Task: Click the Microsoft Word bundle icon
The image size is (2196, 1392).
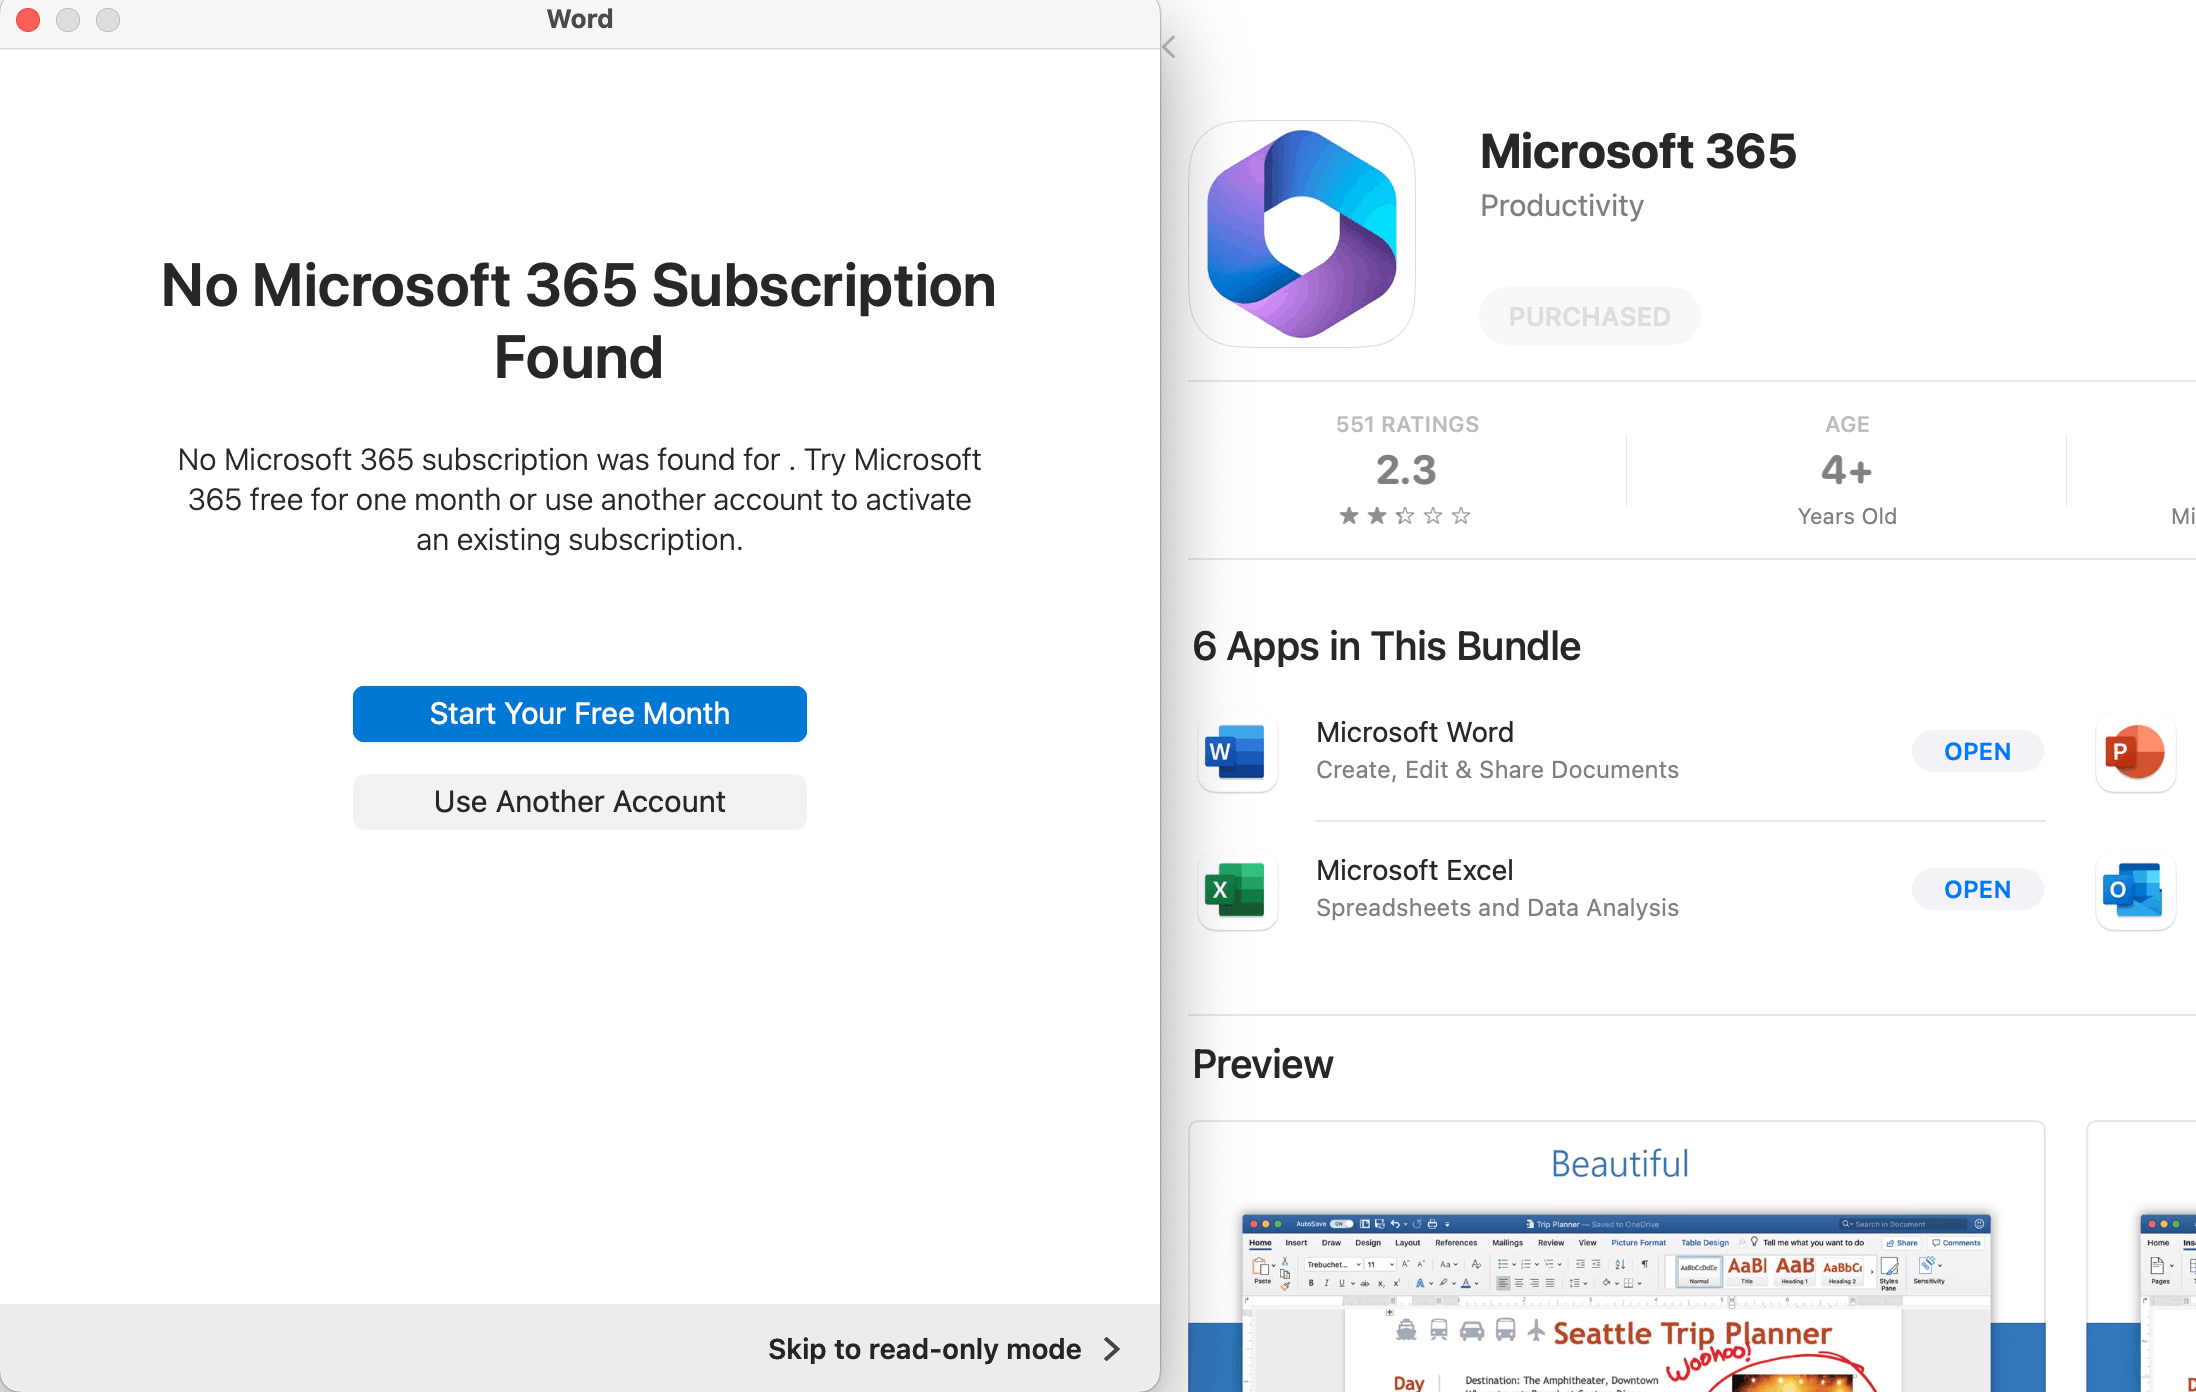Action: tap(1236, 752)
